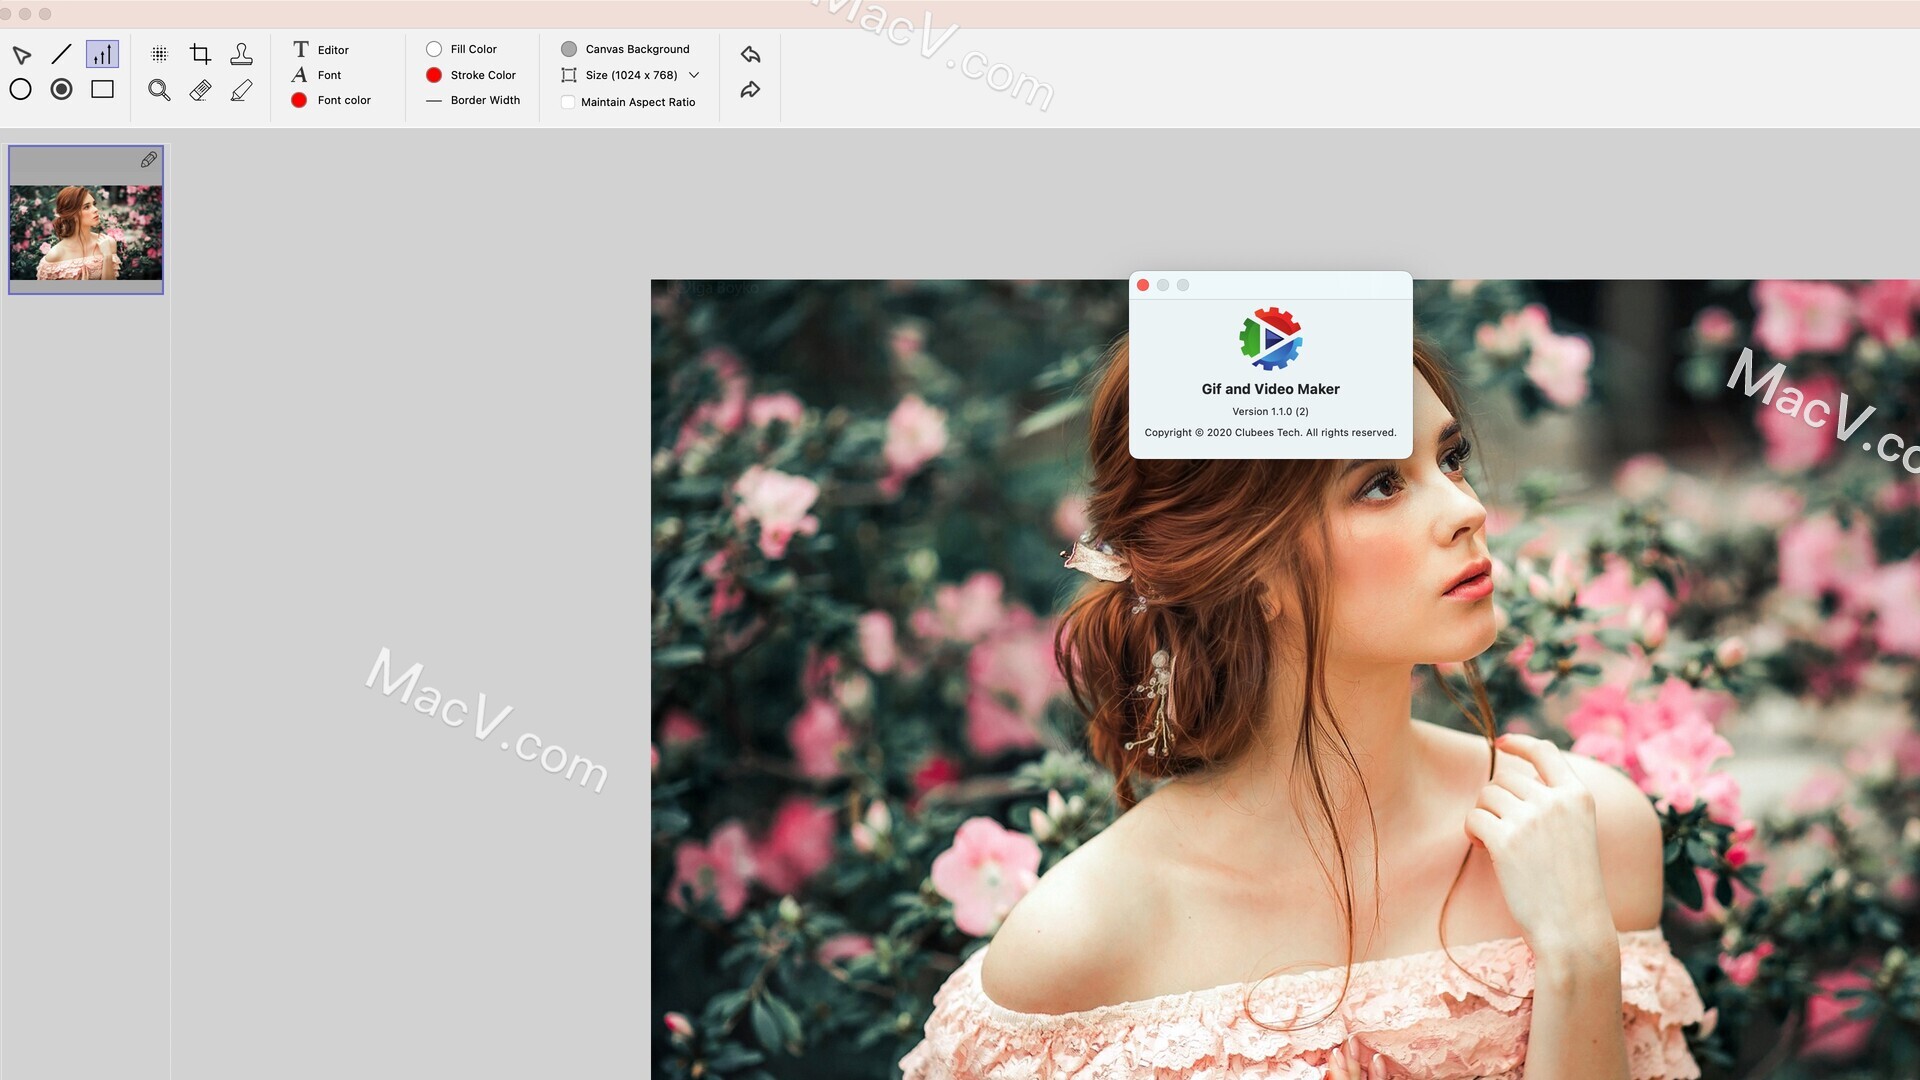The image size is (1920, 1080).
Task: Toggle Maintain Aspect Ratio checkbox
Action: 567,102
